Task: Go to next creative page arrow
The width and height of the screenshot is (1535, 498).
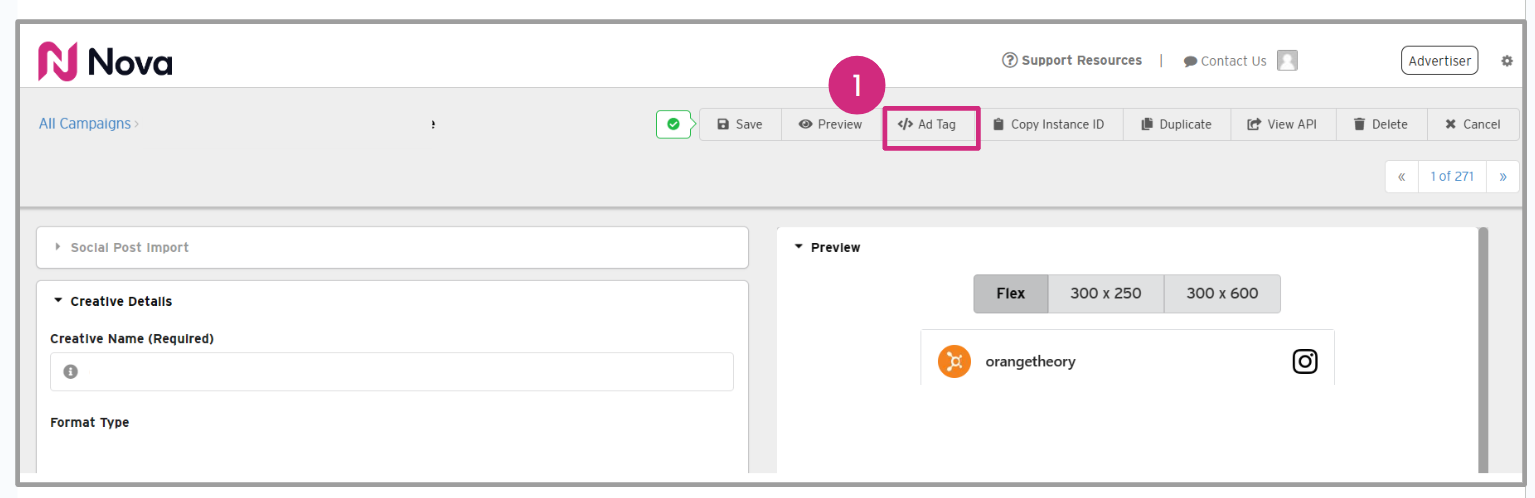Action: click(1502, 176)
